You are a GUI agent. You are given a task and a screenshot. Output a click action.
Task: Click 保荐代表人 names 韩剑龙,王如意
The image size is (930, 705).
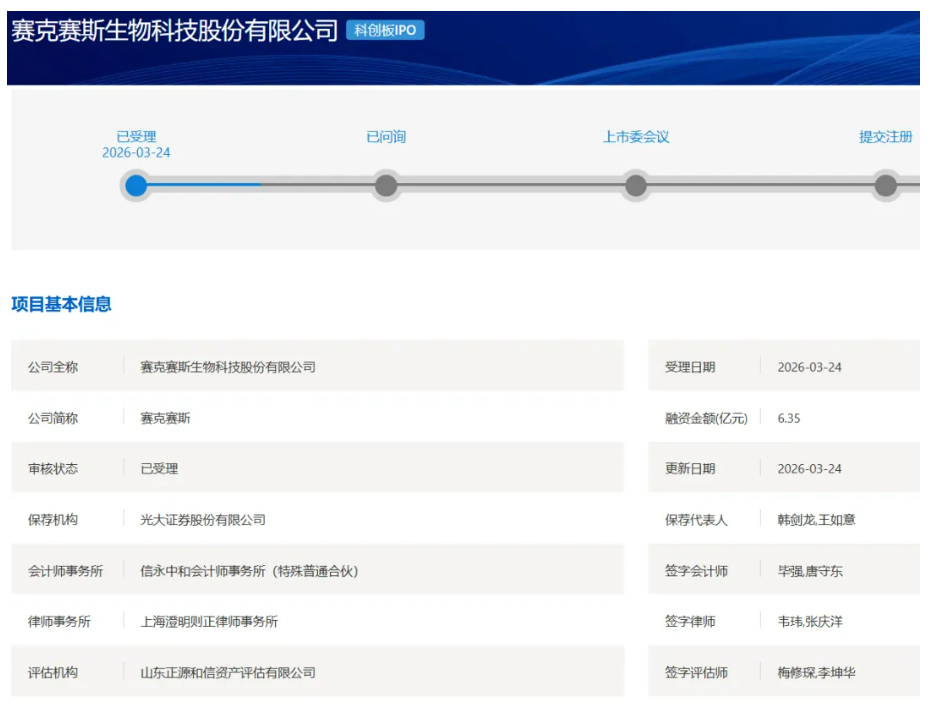click(x=816, y=520)
